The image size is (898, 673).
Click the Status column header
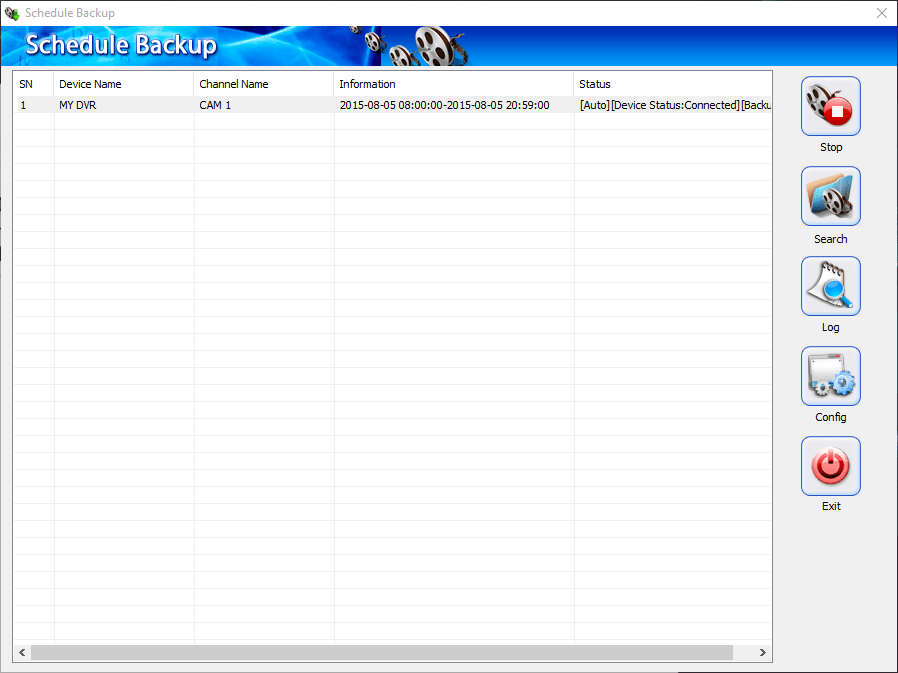click(672, 84)
